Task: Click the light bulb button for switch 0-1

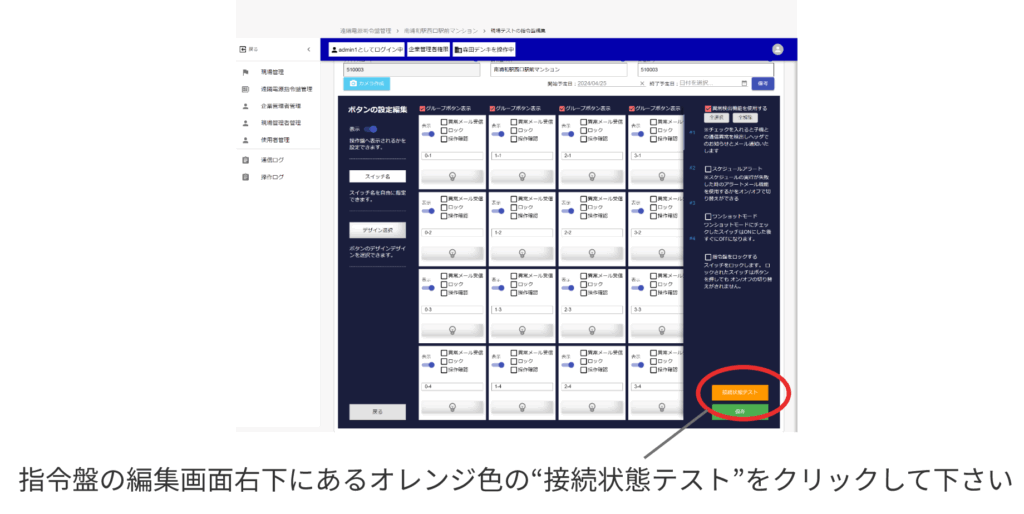Action: (x=452, y=175)
